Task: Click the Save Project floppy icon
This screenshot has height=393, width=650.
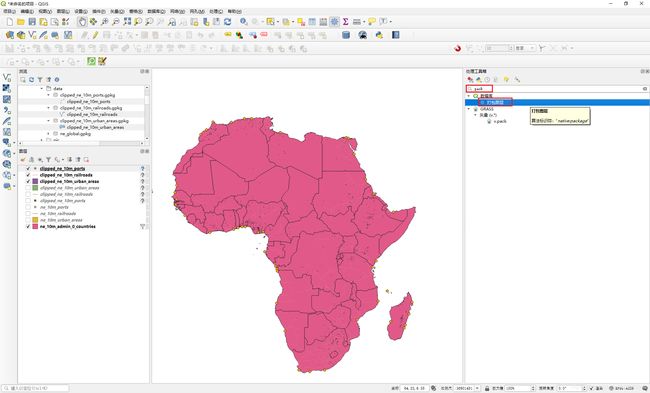Action: tap(32, 22)
